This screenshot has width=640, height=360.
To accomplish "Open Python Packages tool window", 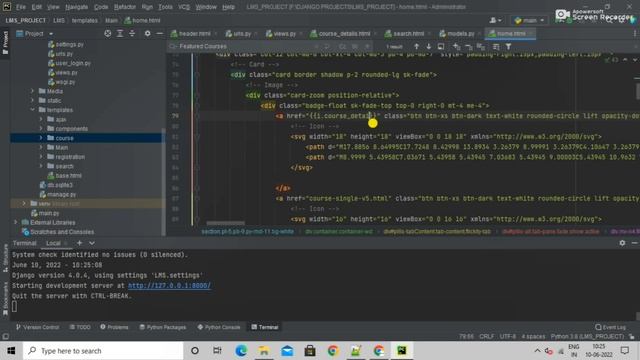I will click(x=162, y=327).
